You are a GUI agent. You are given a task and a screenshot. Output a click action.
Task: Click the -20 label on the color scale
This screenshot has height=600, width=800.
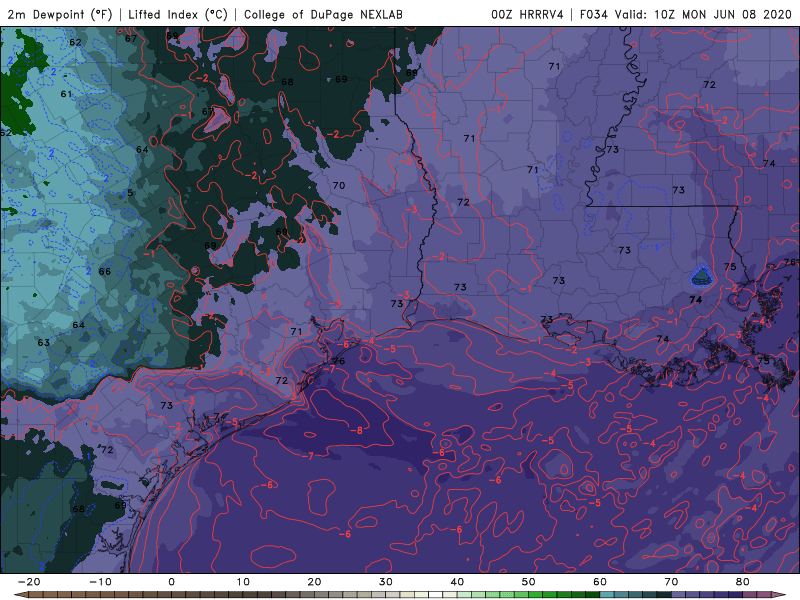pos(29,582)
